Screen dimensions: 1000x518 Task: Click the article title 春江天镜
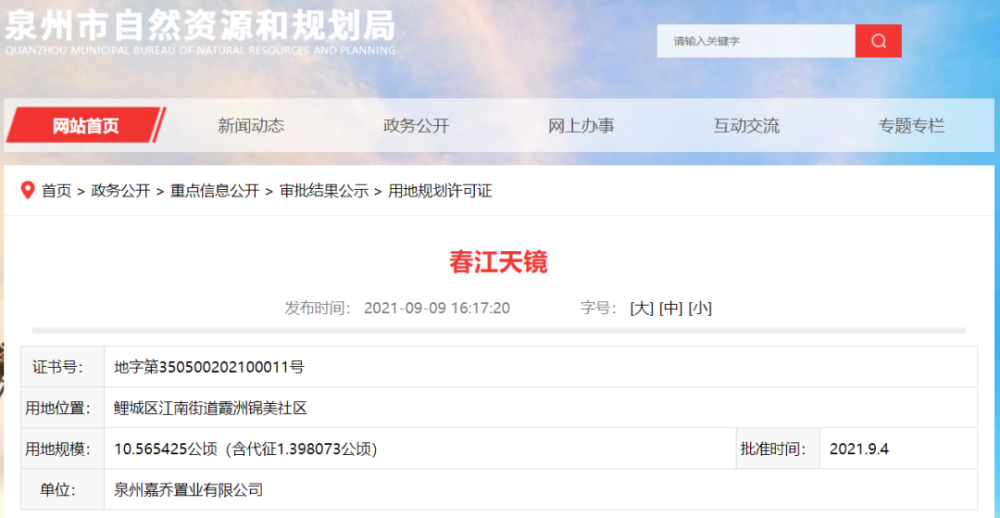[498, 262]
